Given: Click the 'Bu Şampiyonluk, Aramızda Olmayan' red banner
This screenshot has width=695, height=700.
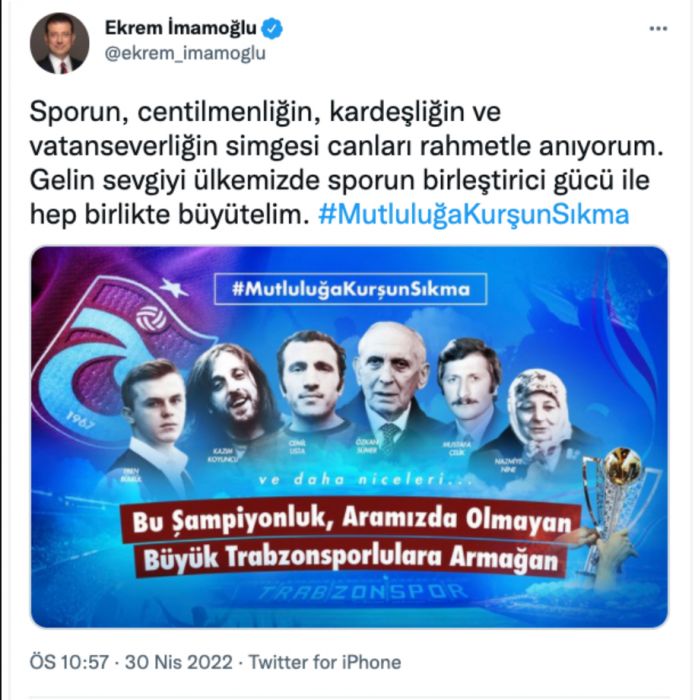Looking at the screenshot, I should pyautogui.click(x=351, y=519).
